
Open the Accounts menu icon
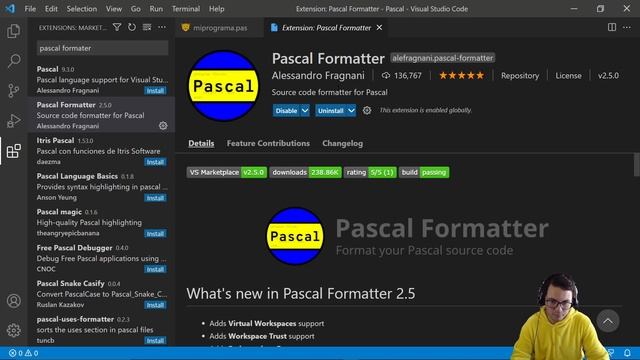pyautogui.click(x=13, y=301)
